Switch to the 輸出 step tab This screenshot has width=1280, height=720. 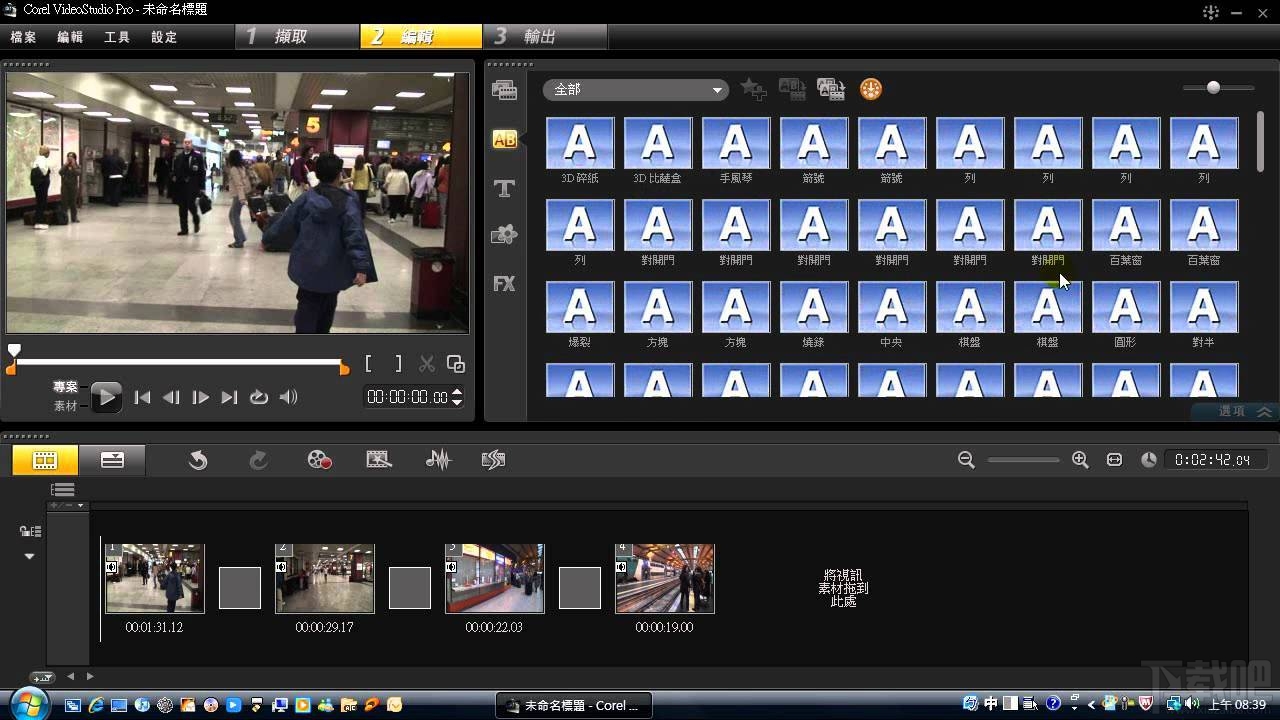click(538, 37)
